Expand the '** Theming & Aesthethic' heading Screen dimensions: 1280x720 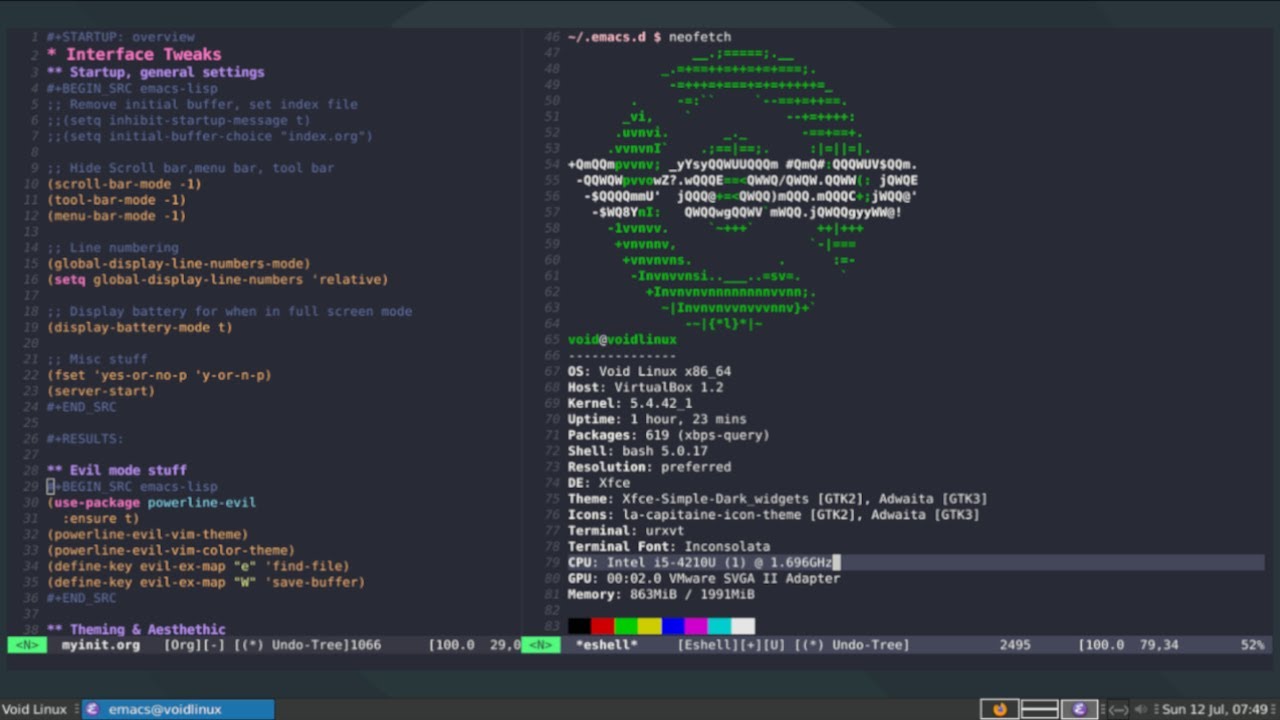[136, 629]
